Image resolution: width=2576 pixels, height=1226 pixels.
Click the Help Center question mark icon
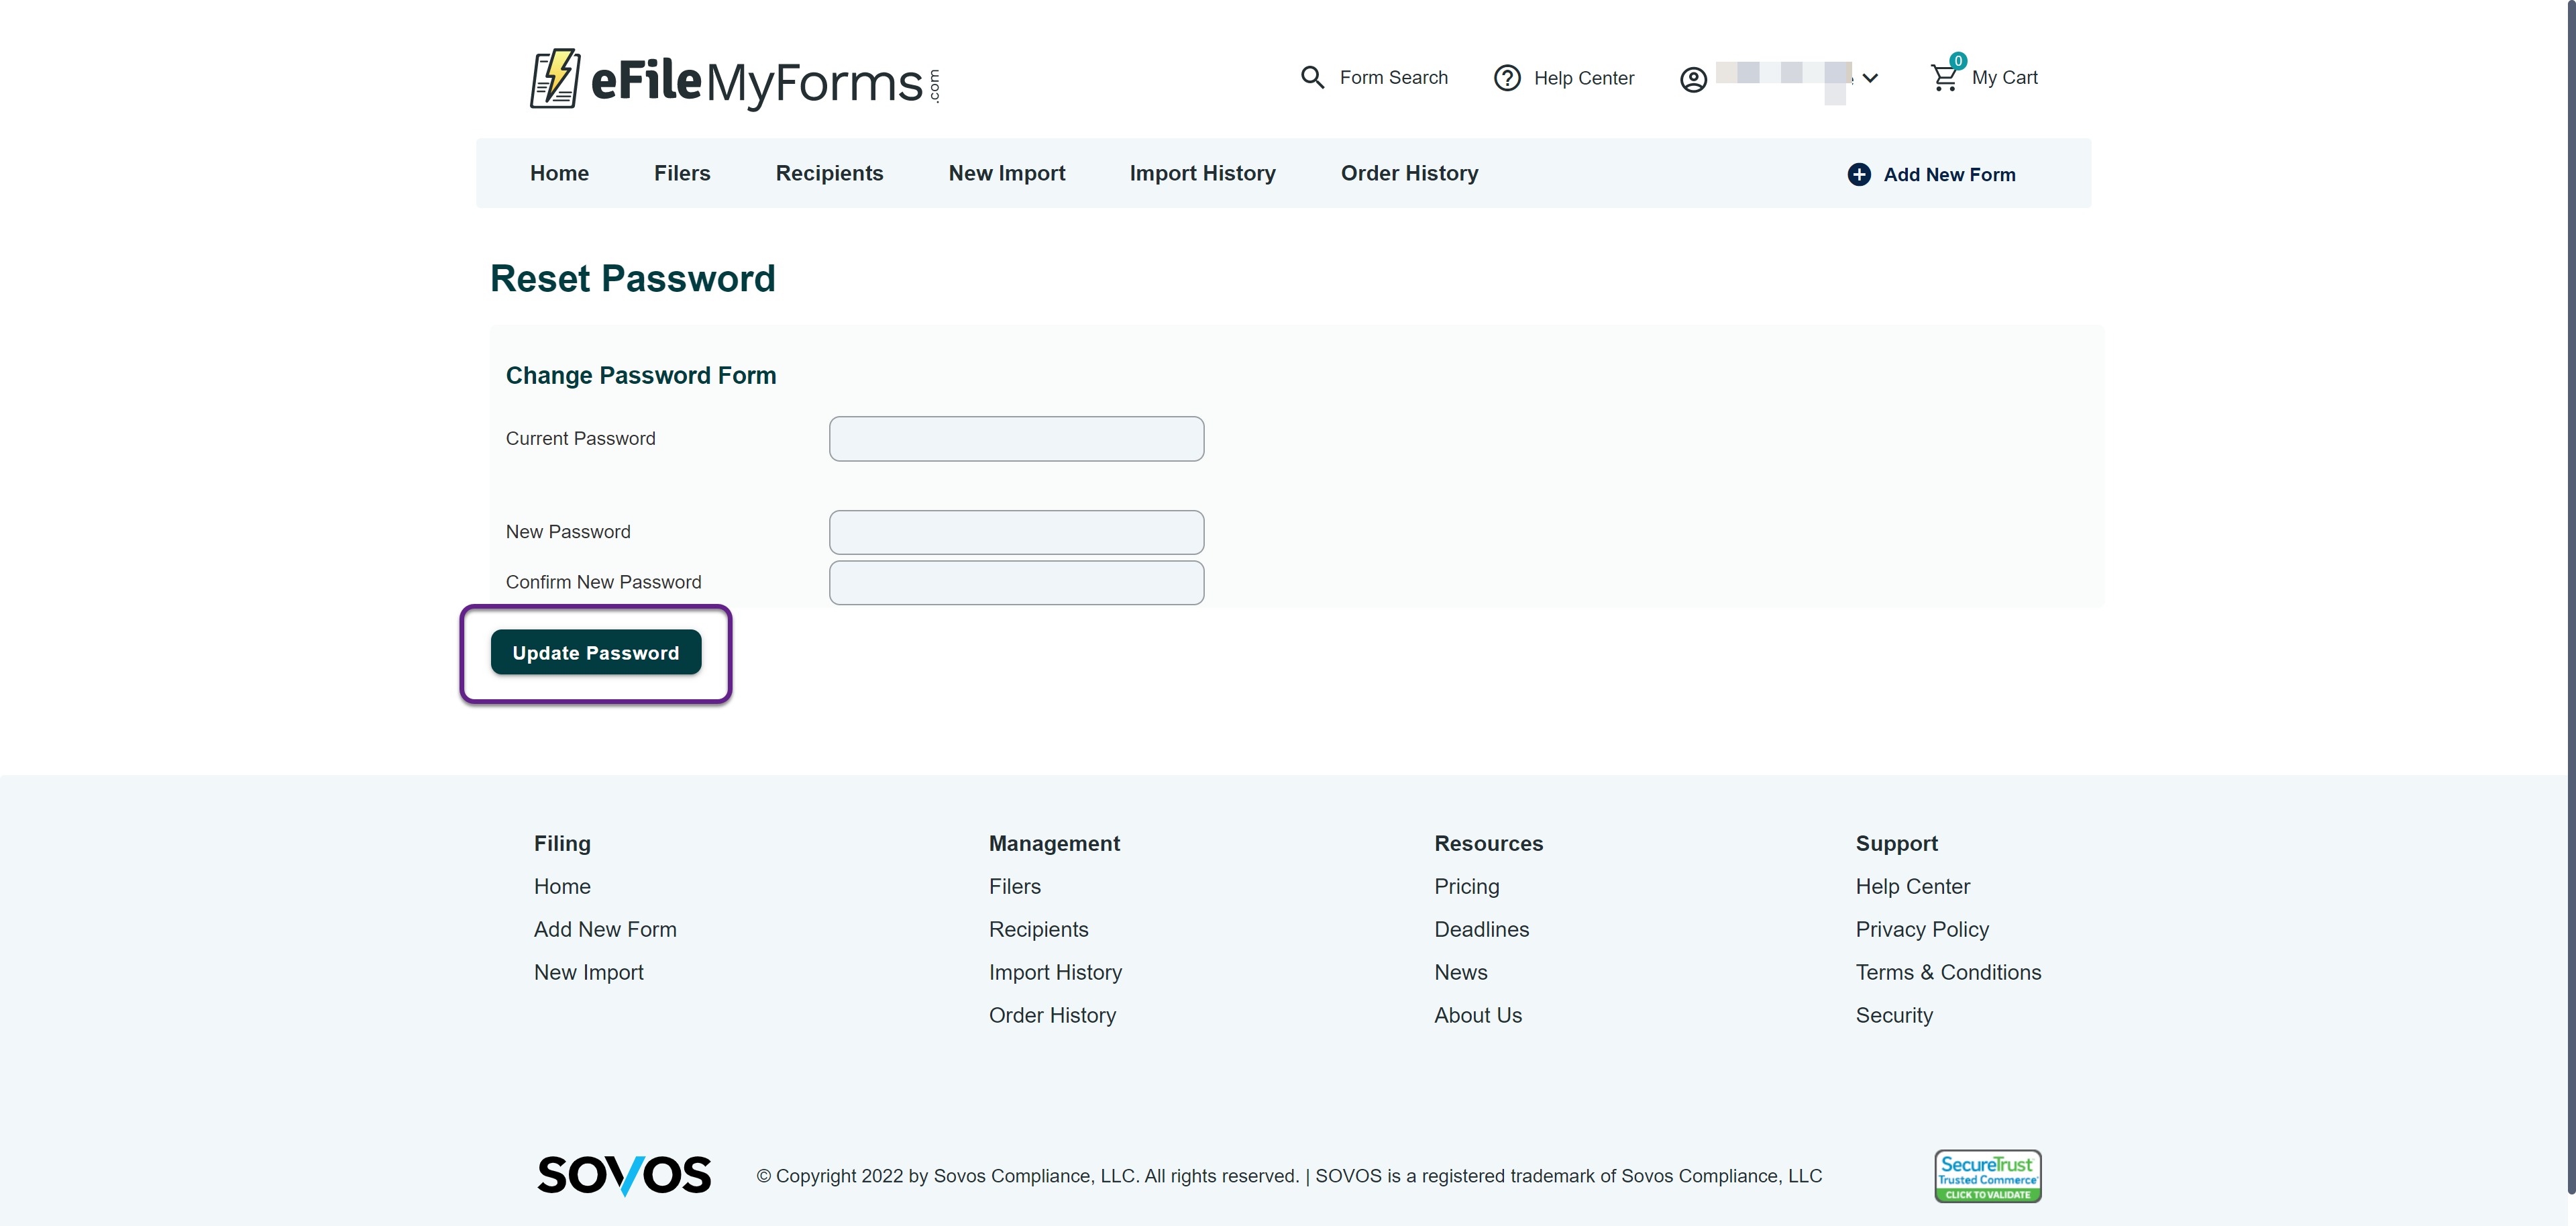(1507, 78)
